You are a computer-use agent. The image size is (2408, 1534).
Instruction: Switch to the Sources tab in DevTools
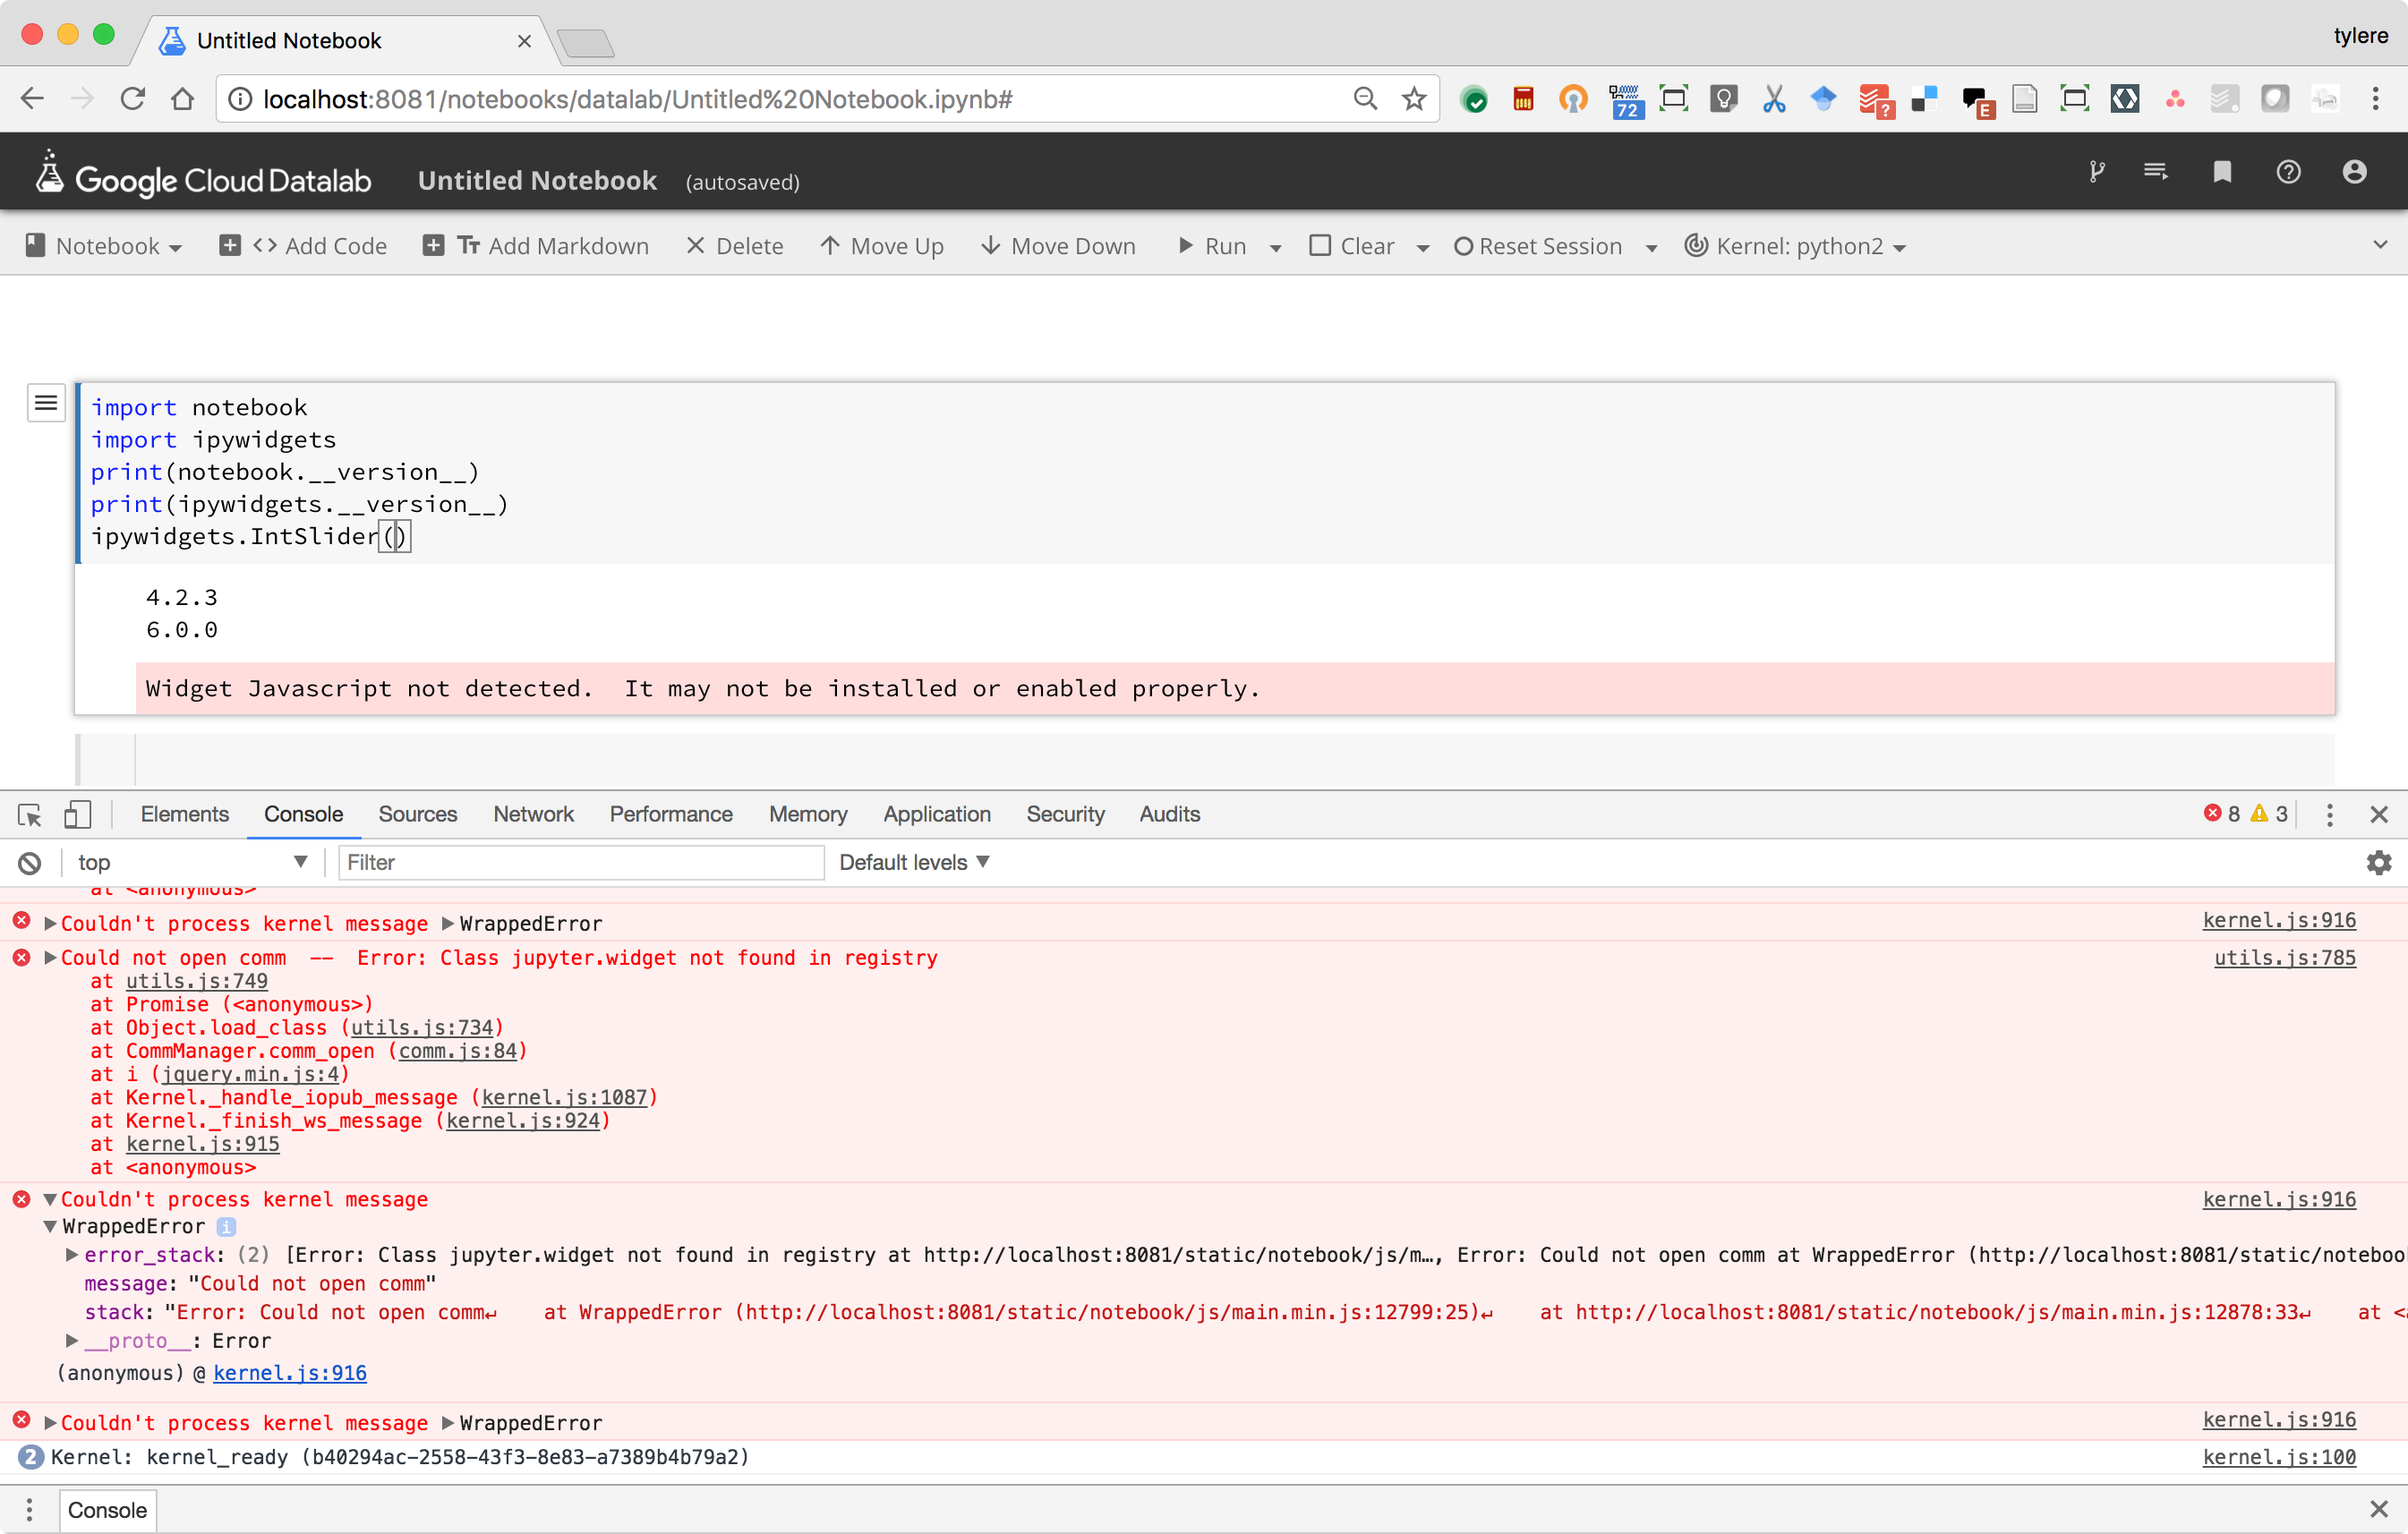(x=417, y=814)
